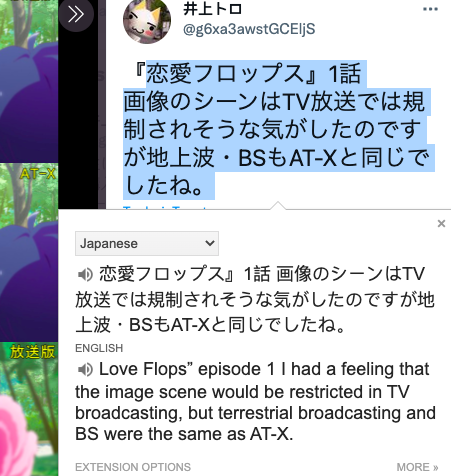Play audio for the Japanese source text

pos(85,274)
